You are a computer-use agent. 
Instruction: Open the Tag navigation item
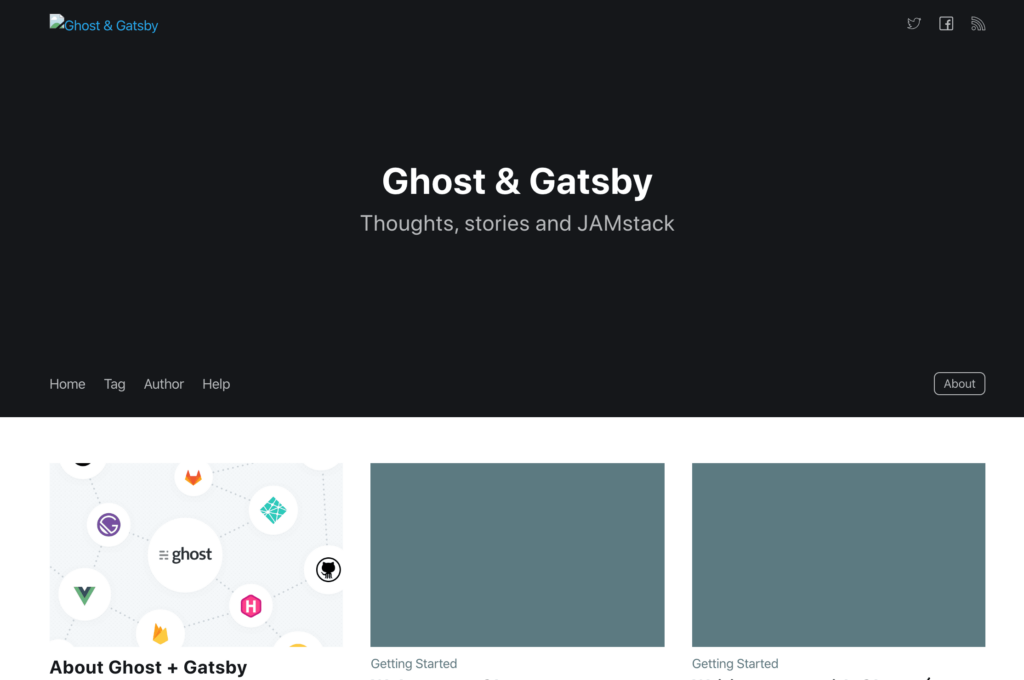point(115,384)
